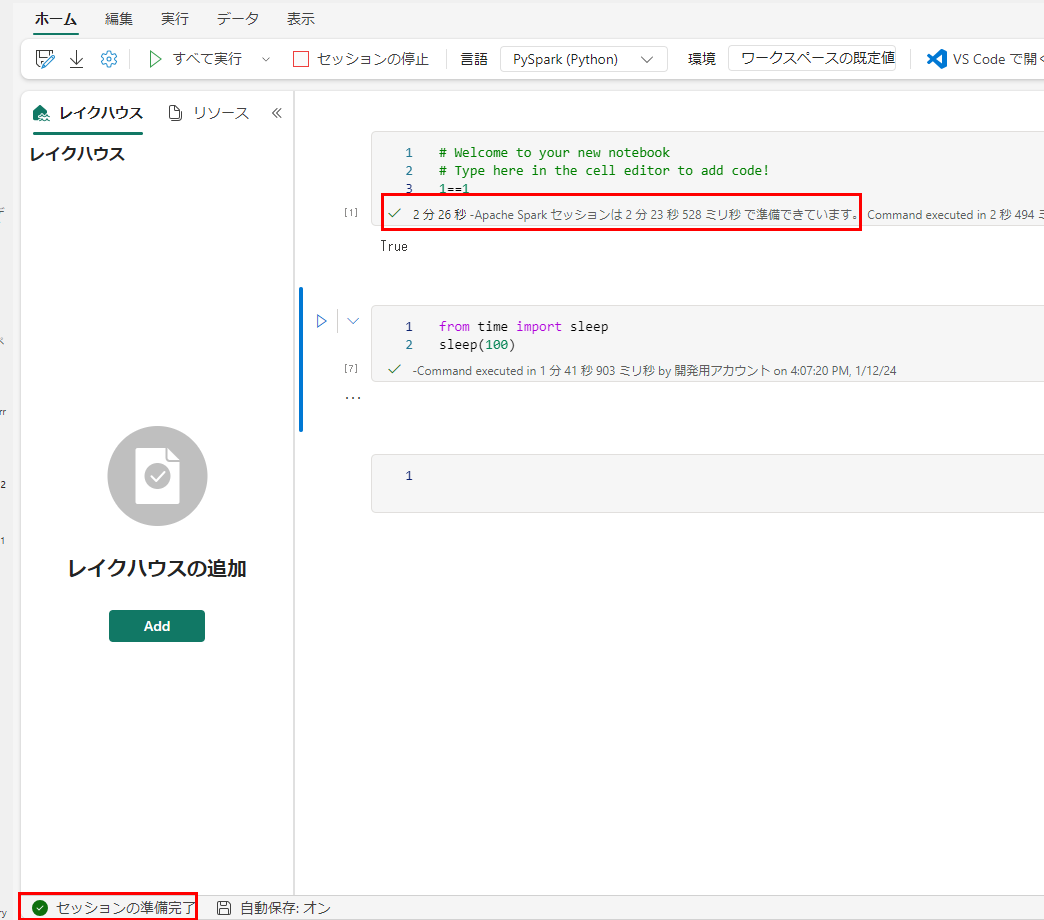Open the 実行 tab

[x=174, y=19]
